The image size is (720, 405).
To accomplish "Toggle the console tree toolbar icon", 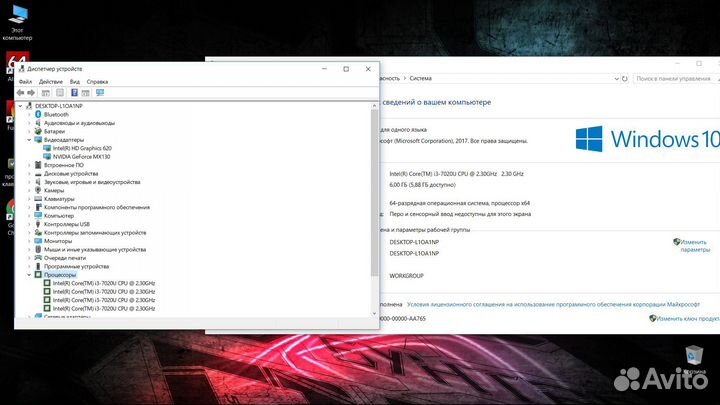I will (x=45, y=93).
